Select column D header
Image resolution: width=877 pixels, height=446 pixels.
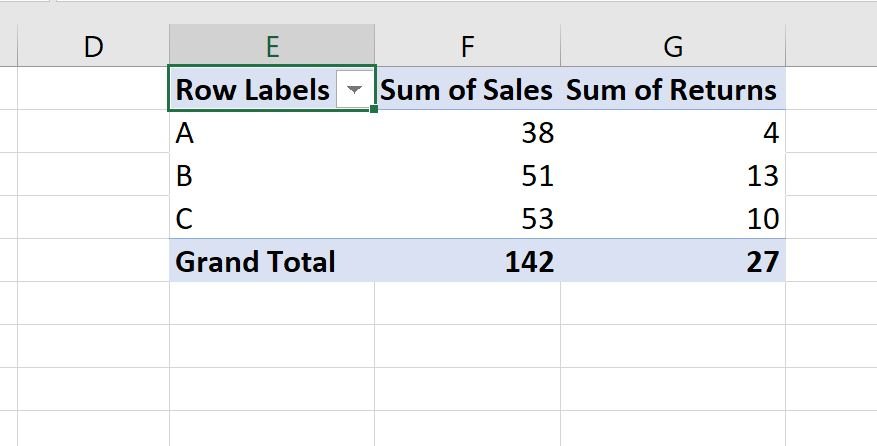[x=93, y=46]
